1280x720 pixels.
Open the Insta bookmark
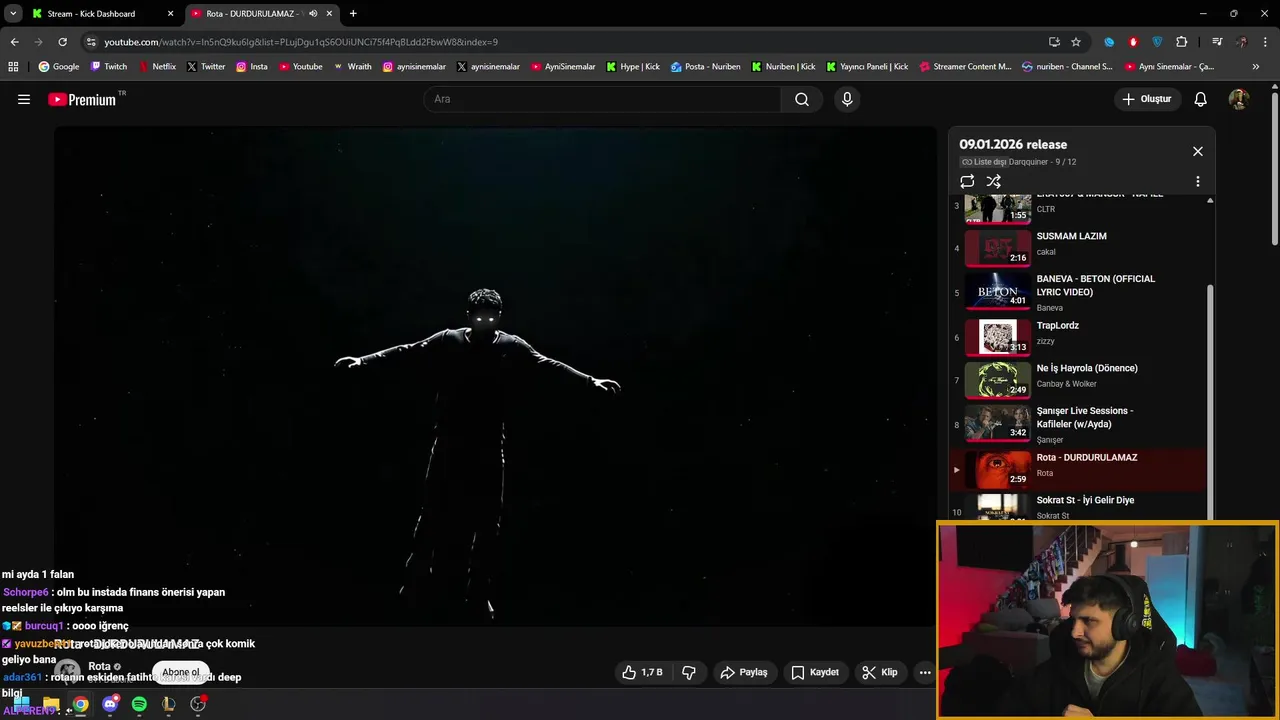coord(252,67)
